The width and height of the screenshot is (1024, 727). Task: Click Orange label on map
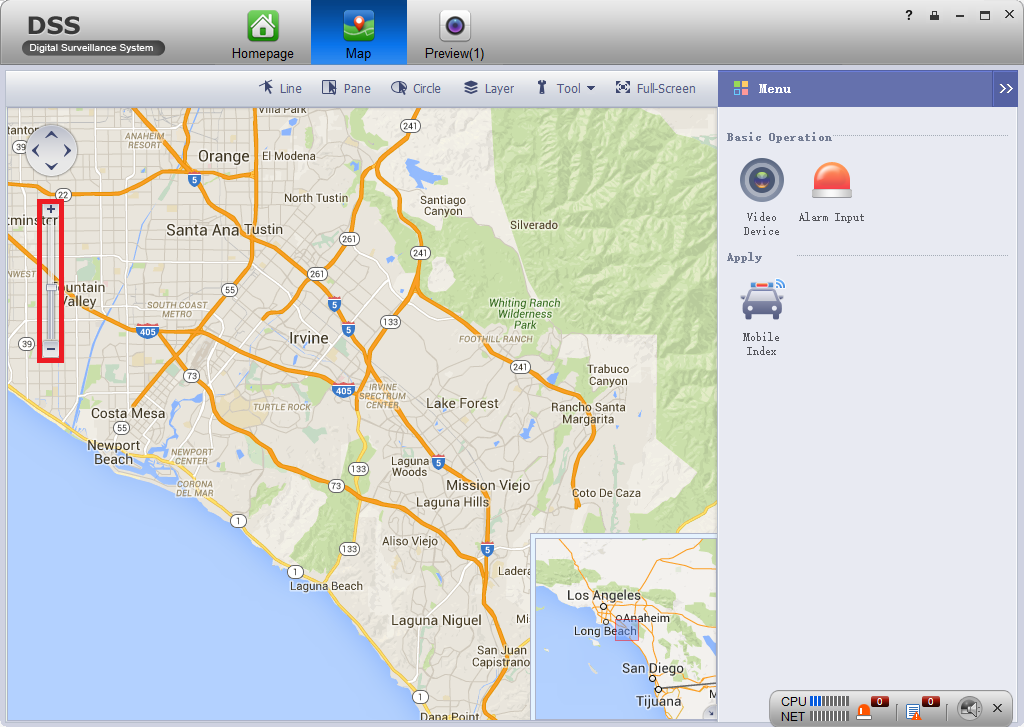[x=223, y=156]
